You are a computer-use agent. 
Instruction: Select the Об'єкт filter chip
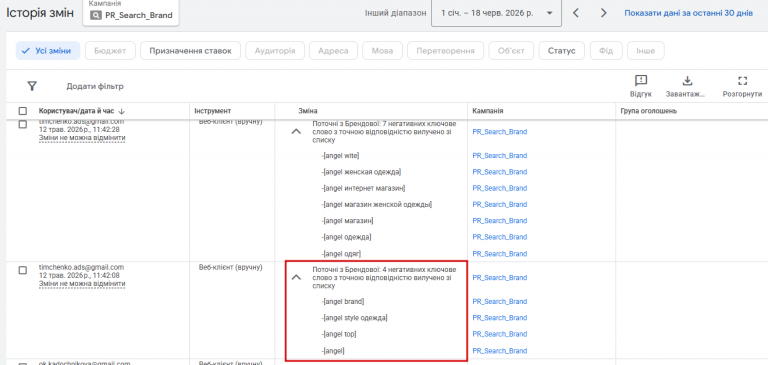coord(511,50)
